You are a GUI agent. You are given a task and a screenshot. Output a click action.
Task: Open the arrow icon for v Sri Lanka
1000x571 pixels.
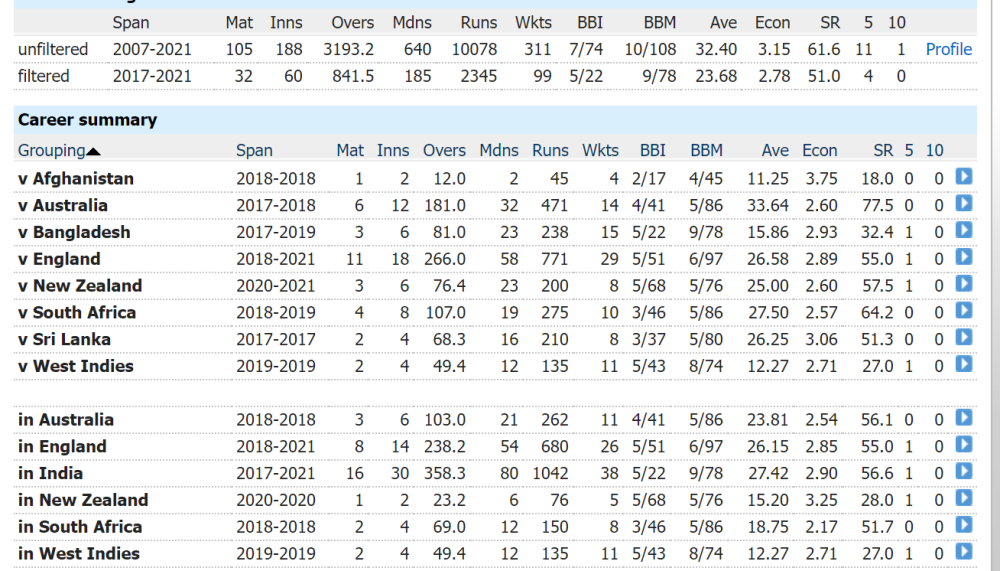click(964, 337)
